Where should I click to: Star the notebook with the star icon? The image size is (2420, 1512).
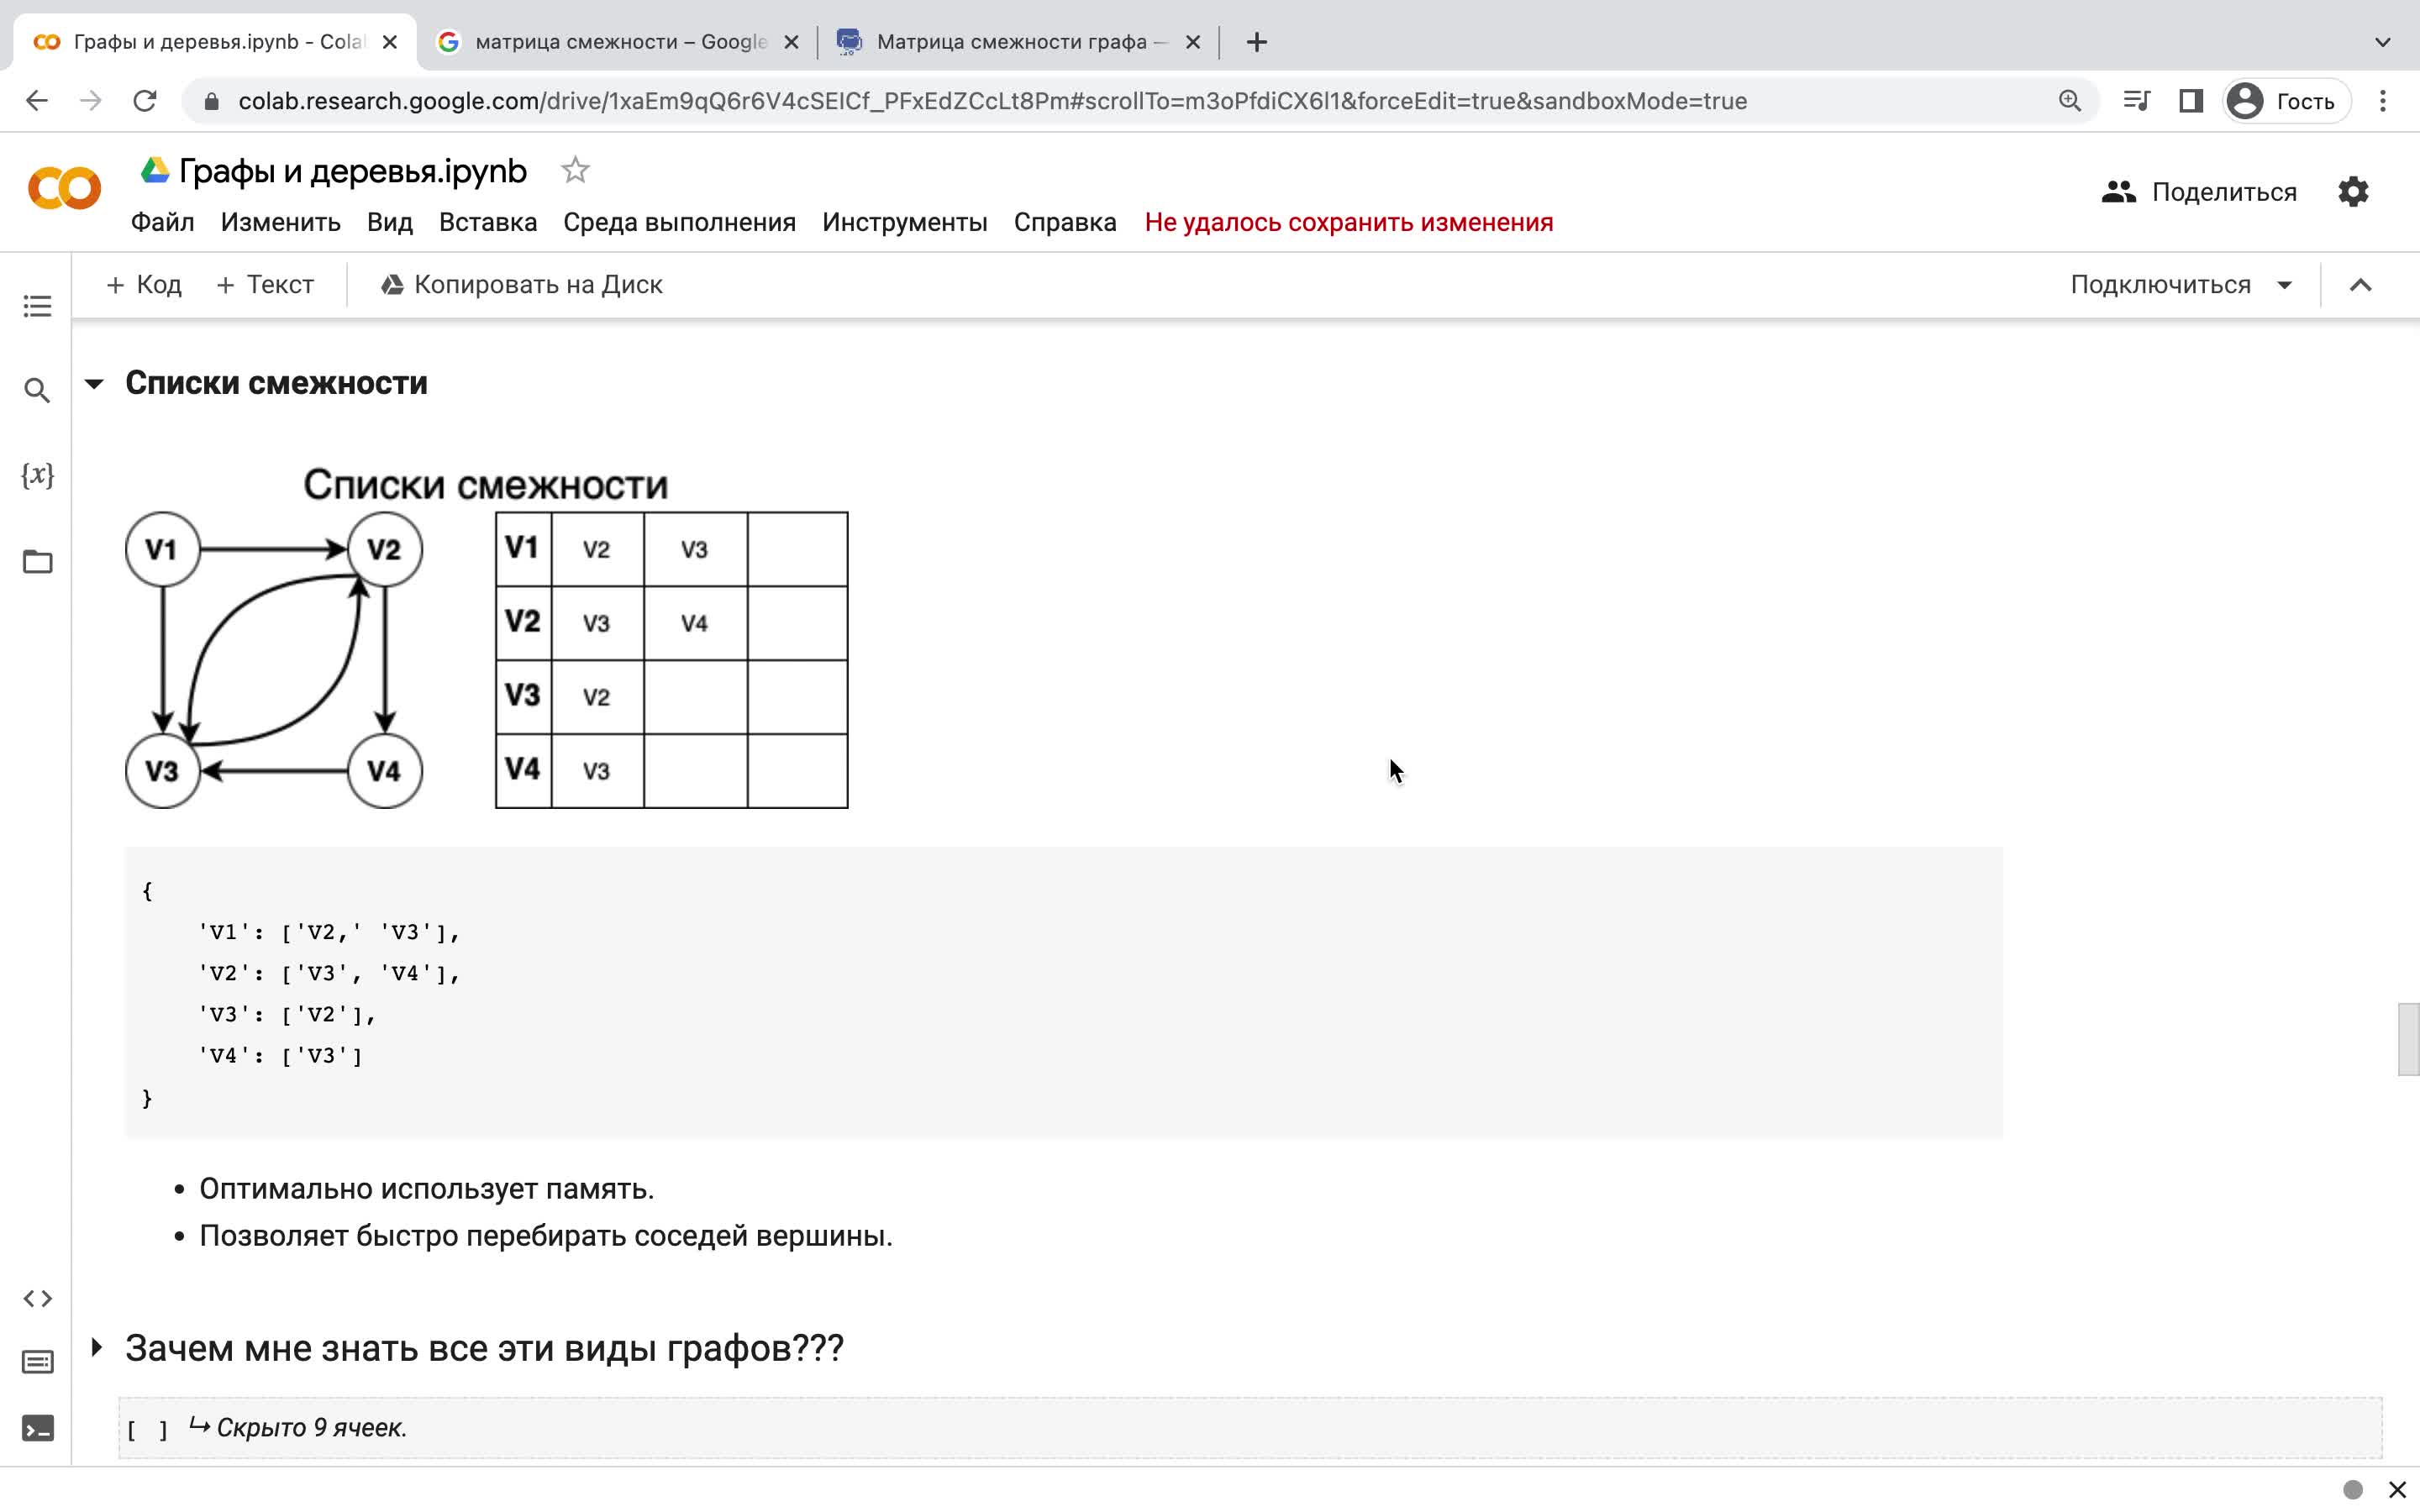click(575, 171)
